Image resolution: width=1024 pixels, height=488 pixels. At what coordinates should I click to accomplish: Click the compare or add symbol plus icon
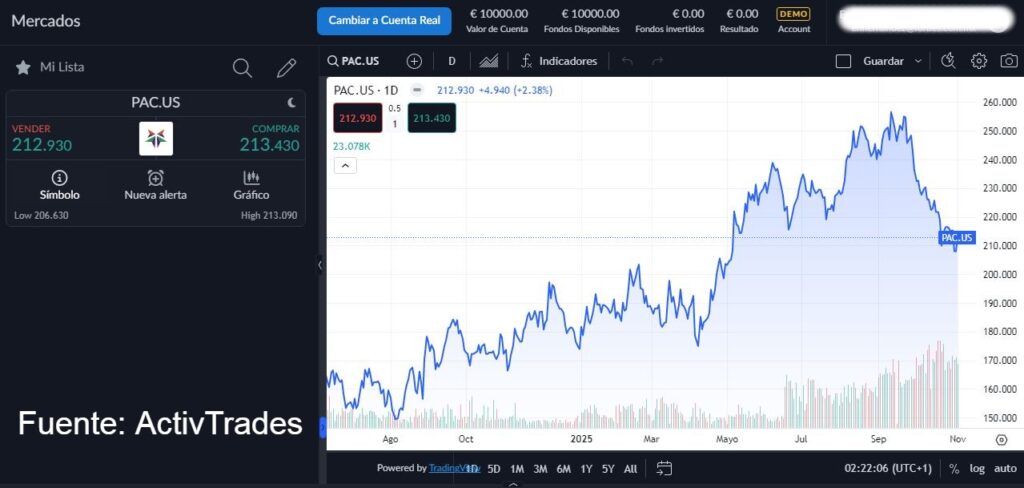point(414,61)
